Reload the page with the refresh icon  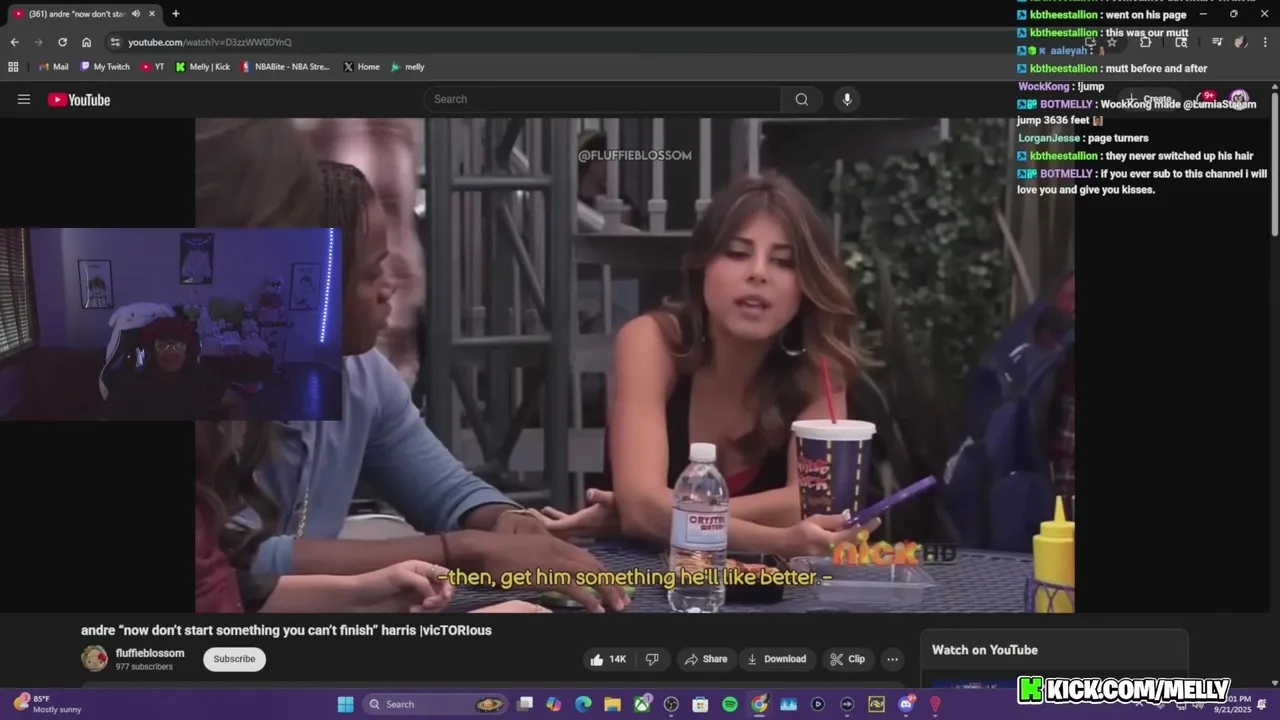[62, 42]
